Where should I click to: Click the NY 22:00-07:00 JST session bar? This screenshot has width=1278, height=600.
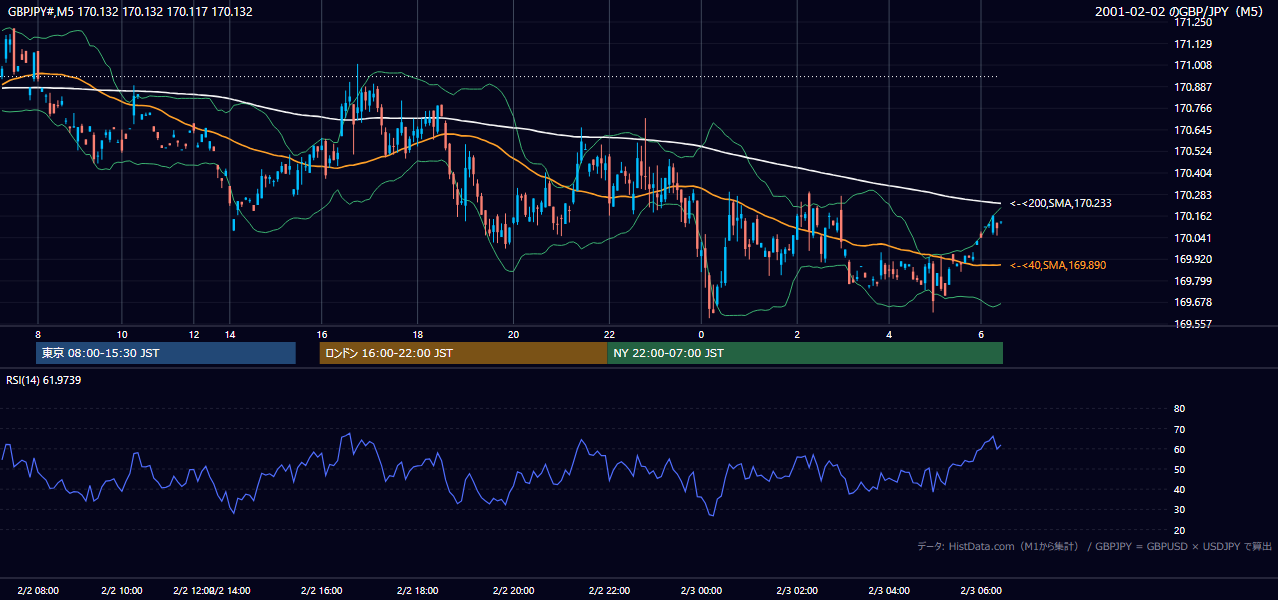pyautogui.click(x=805, y=353)
